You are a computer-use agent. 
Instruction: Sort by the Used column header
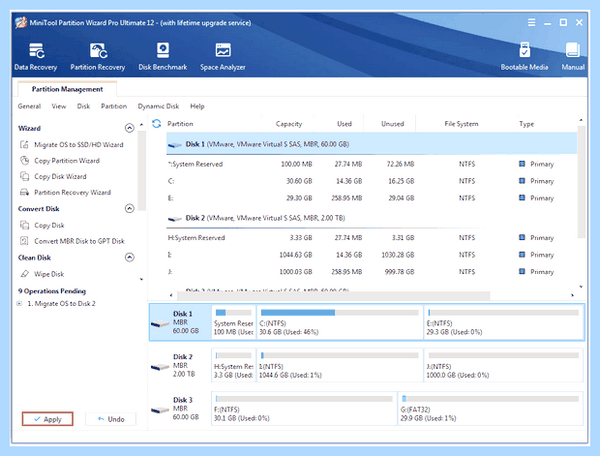pyautogui.click(x=344, y=124)
